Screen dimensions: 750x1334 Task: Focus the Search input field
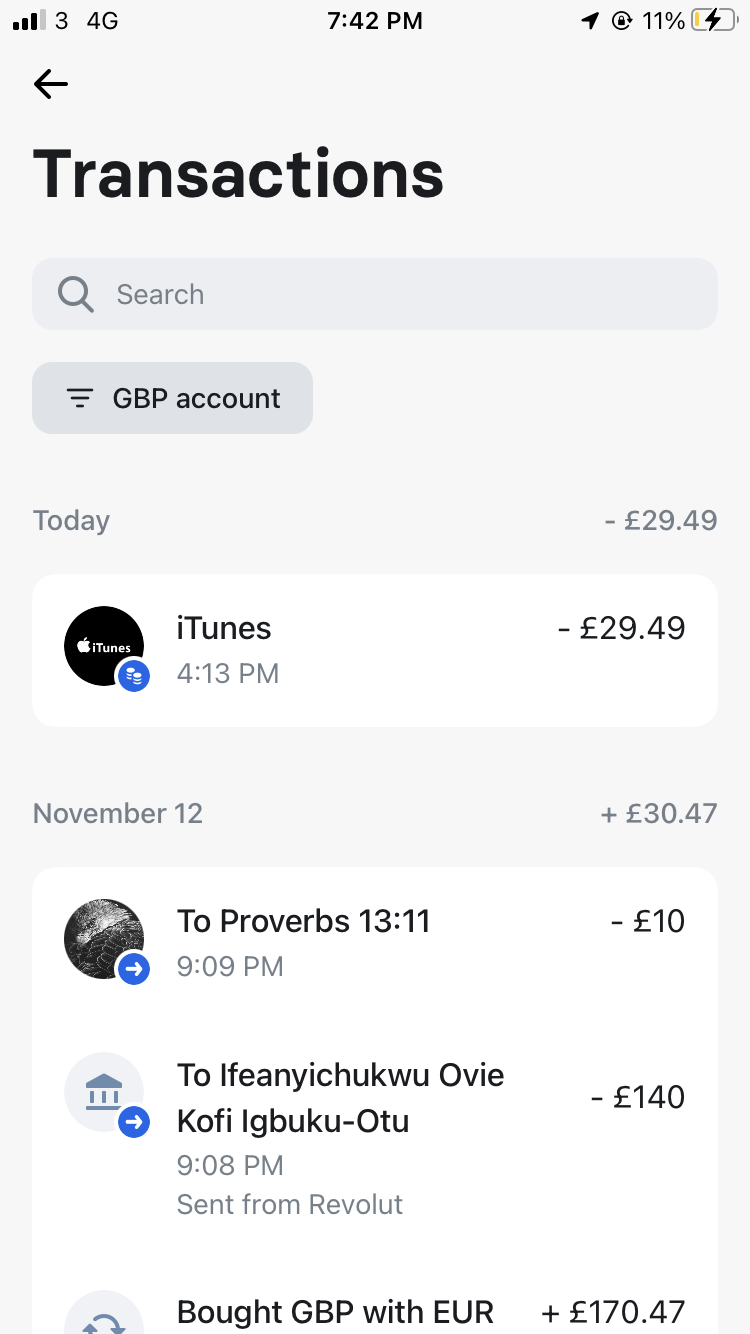pyautogui.click(x=400, y=294)
